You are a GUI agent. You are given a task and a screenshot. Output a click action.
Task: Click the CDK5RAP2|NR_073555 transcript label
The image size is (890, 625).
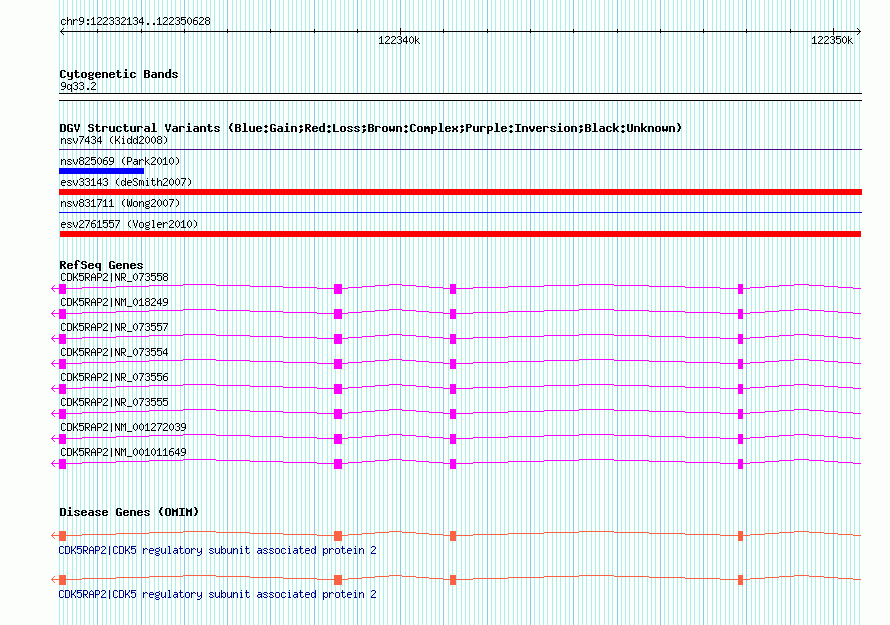click(x=114, y=402)
